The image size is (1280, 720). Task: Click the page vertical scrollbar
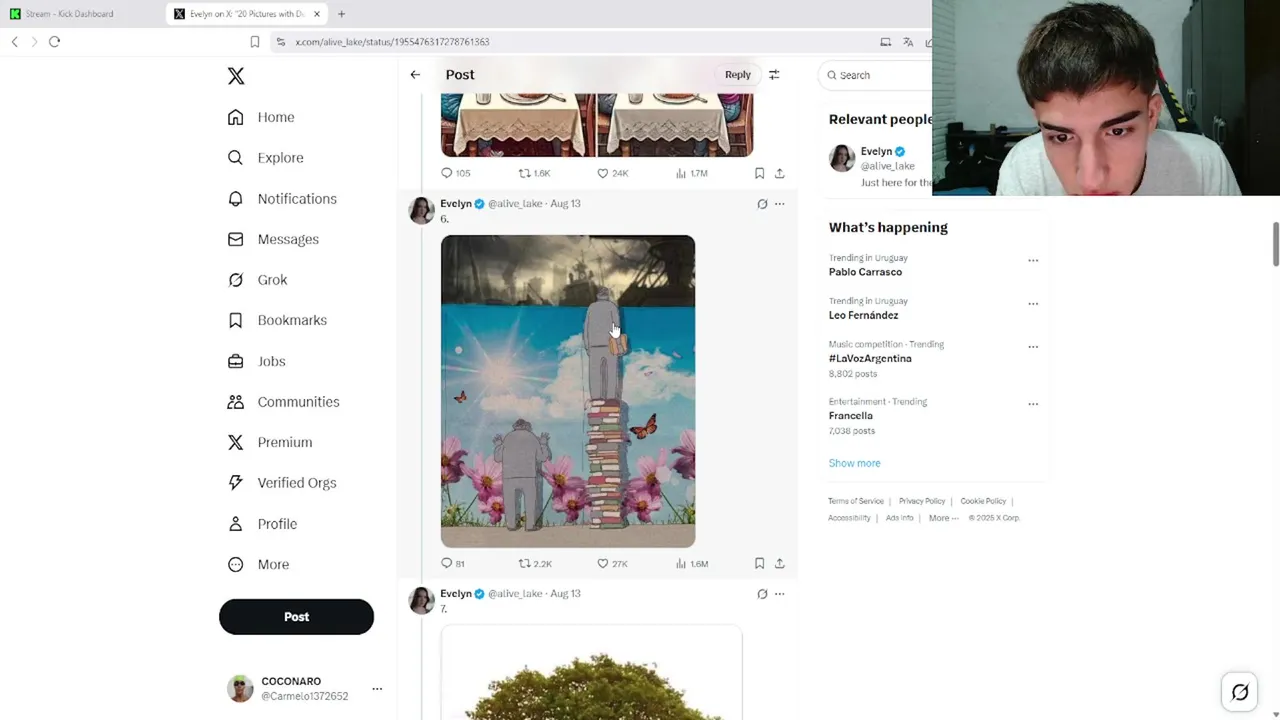(x=1276, y=244)
